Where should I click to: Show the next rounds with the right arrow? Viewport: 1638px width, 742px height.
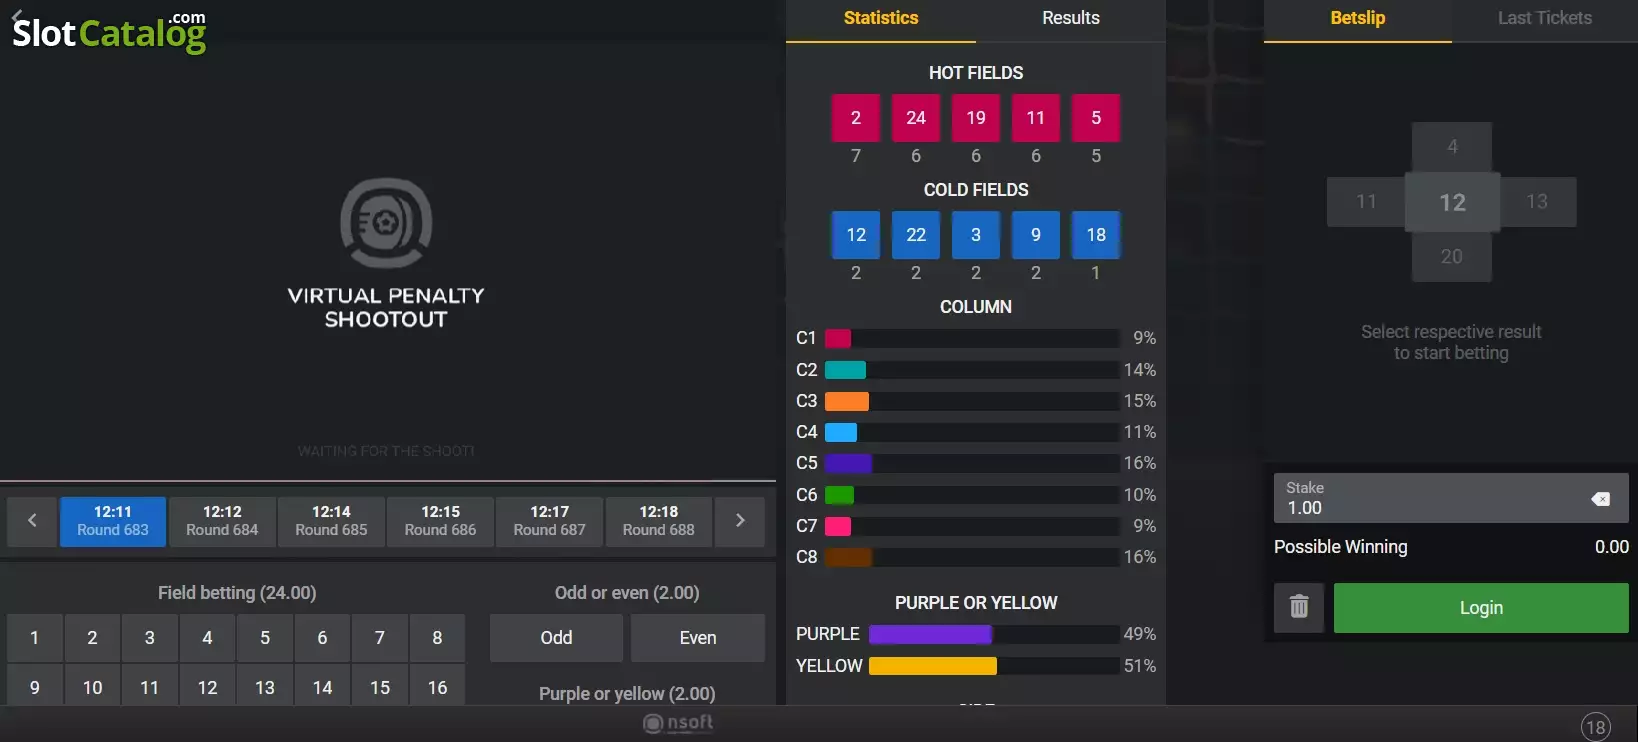[740, 521]
